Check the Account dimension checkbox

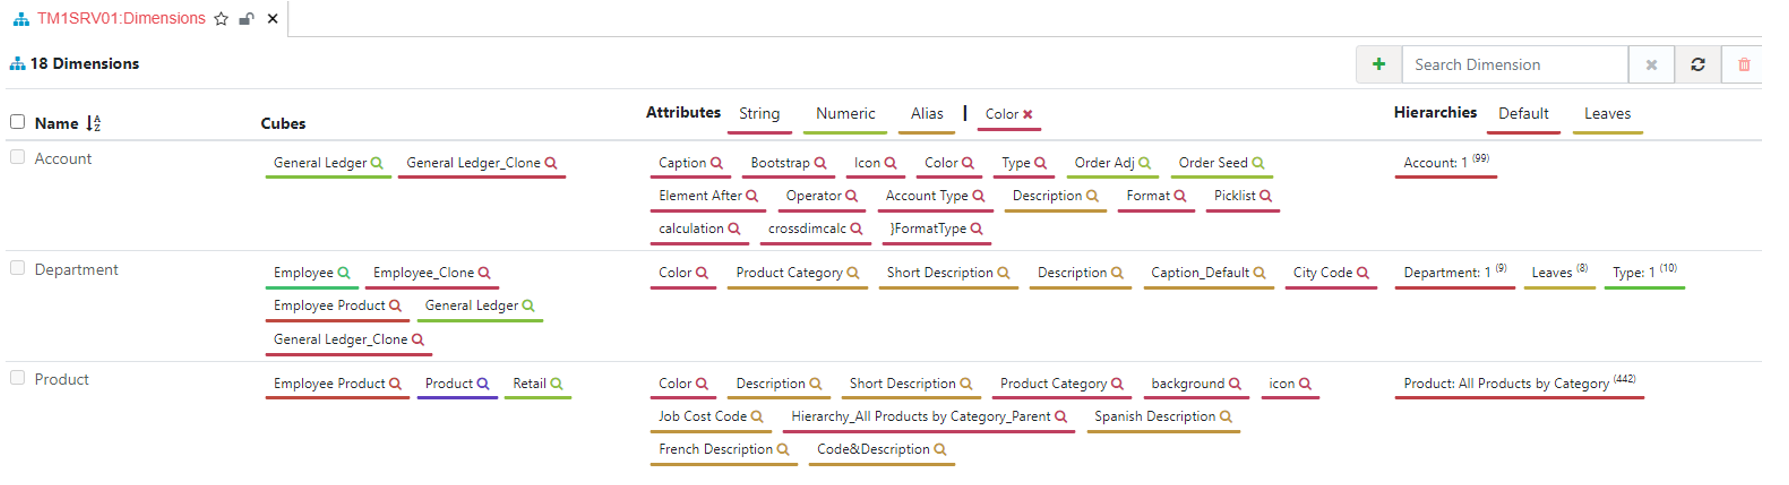click(x=17, y=157)
